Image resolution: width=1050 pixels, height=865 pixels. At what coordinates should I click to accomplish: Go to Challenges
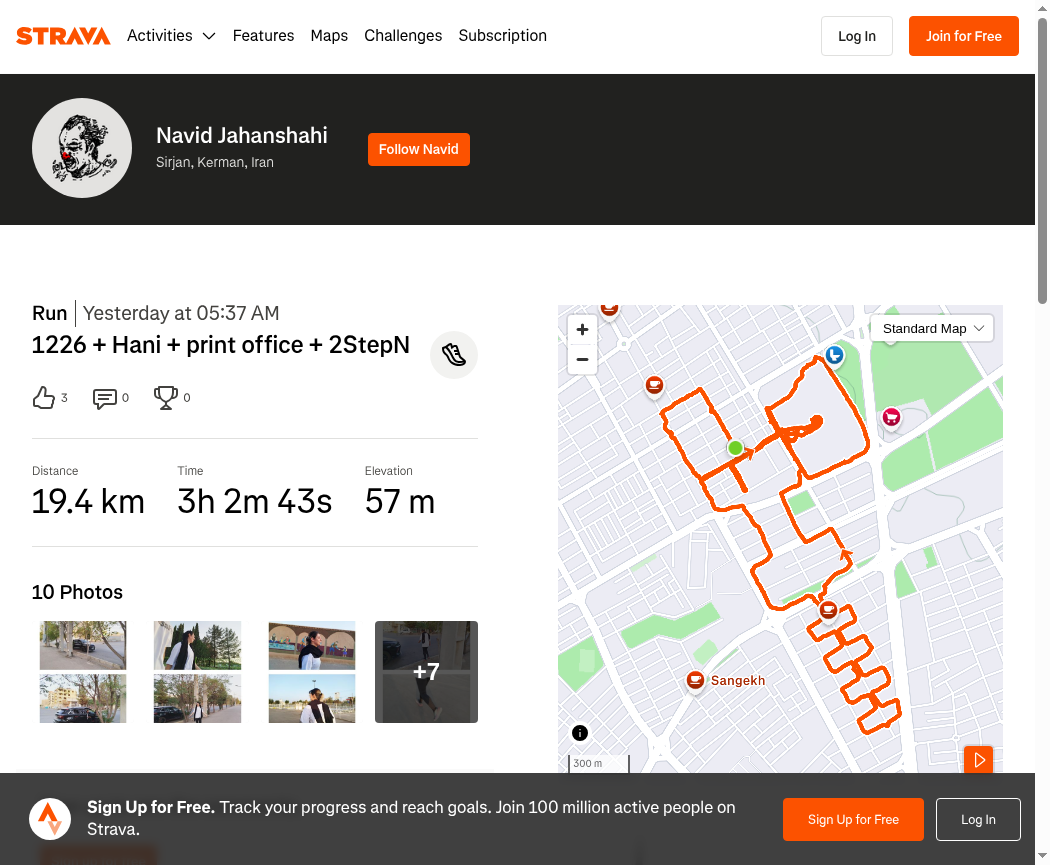click(x=403, y=35)
